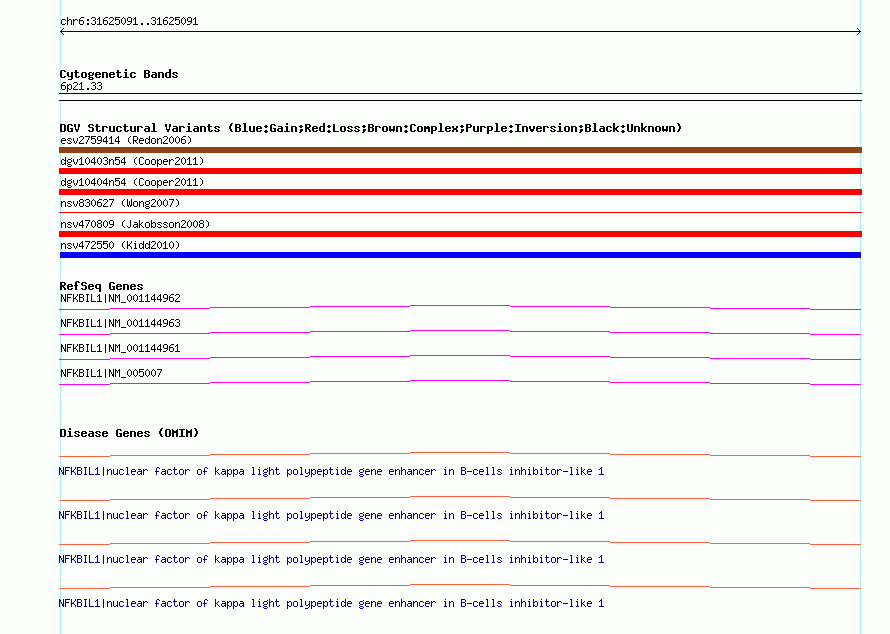Screen dimensions: 890x634
Task: Open the NFKBIL1|NM_001144961 transcript label
Action: tap(120, 349)
